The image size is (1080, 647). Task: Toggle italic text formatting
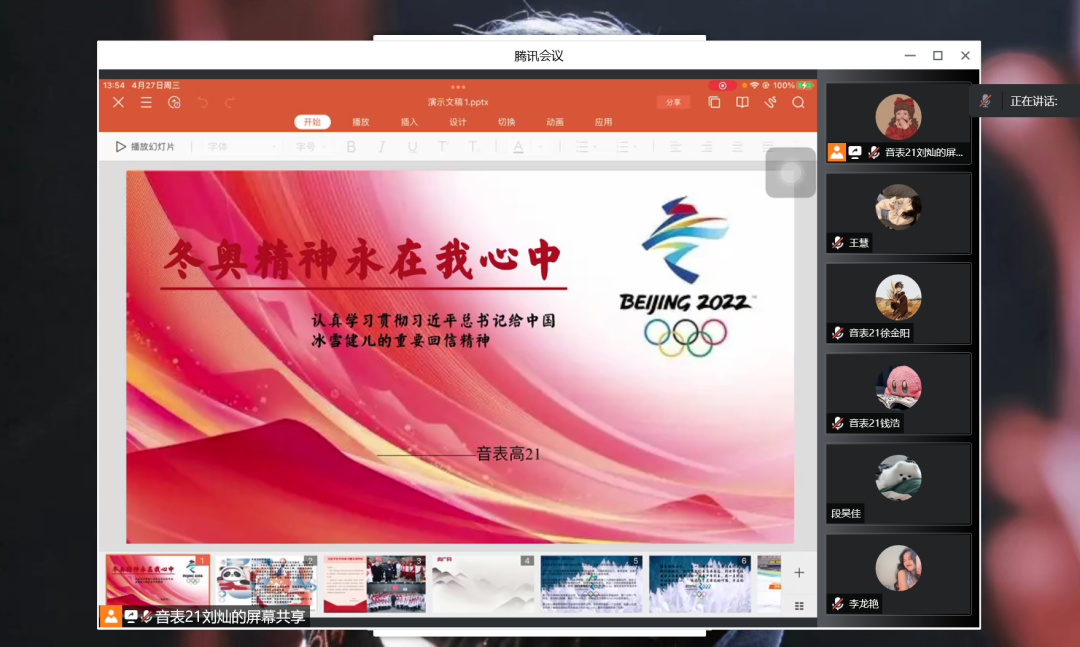tap(381, 147)
